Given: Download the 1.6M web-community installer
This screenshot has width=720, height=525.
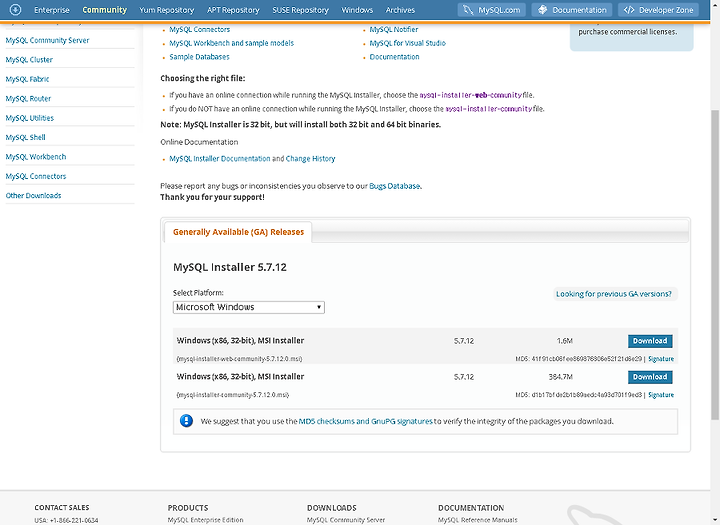Looking at the screenshot, I should click(650, 341).
